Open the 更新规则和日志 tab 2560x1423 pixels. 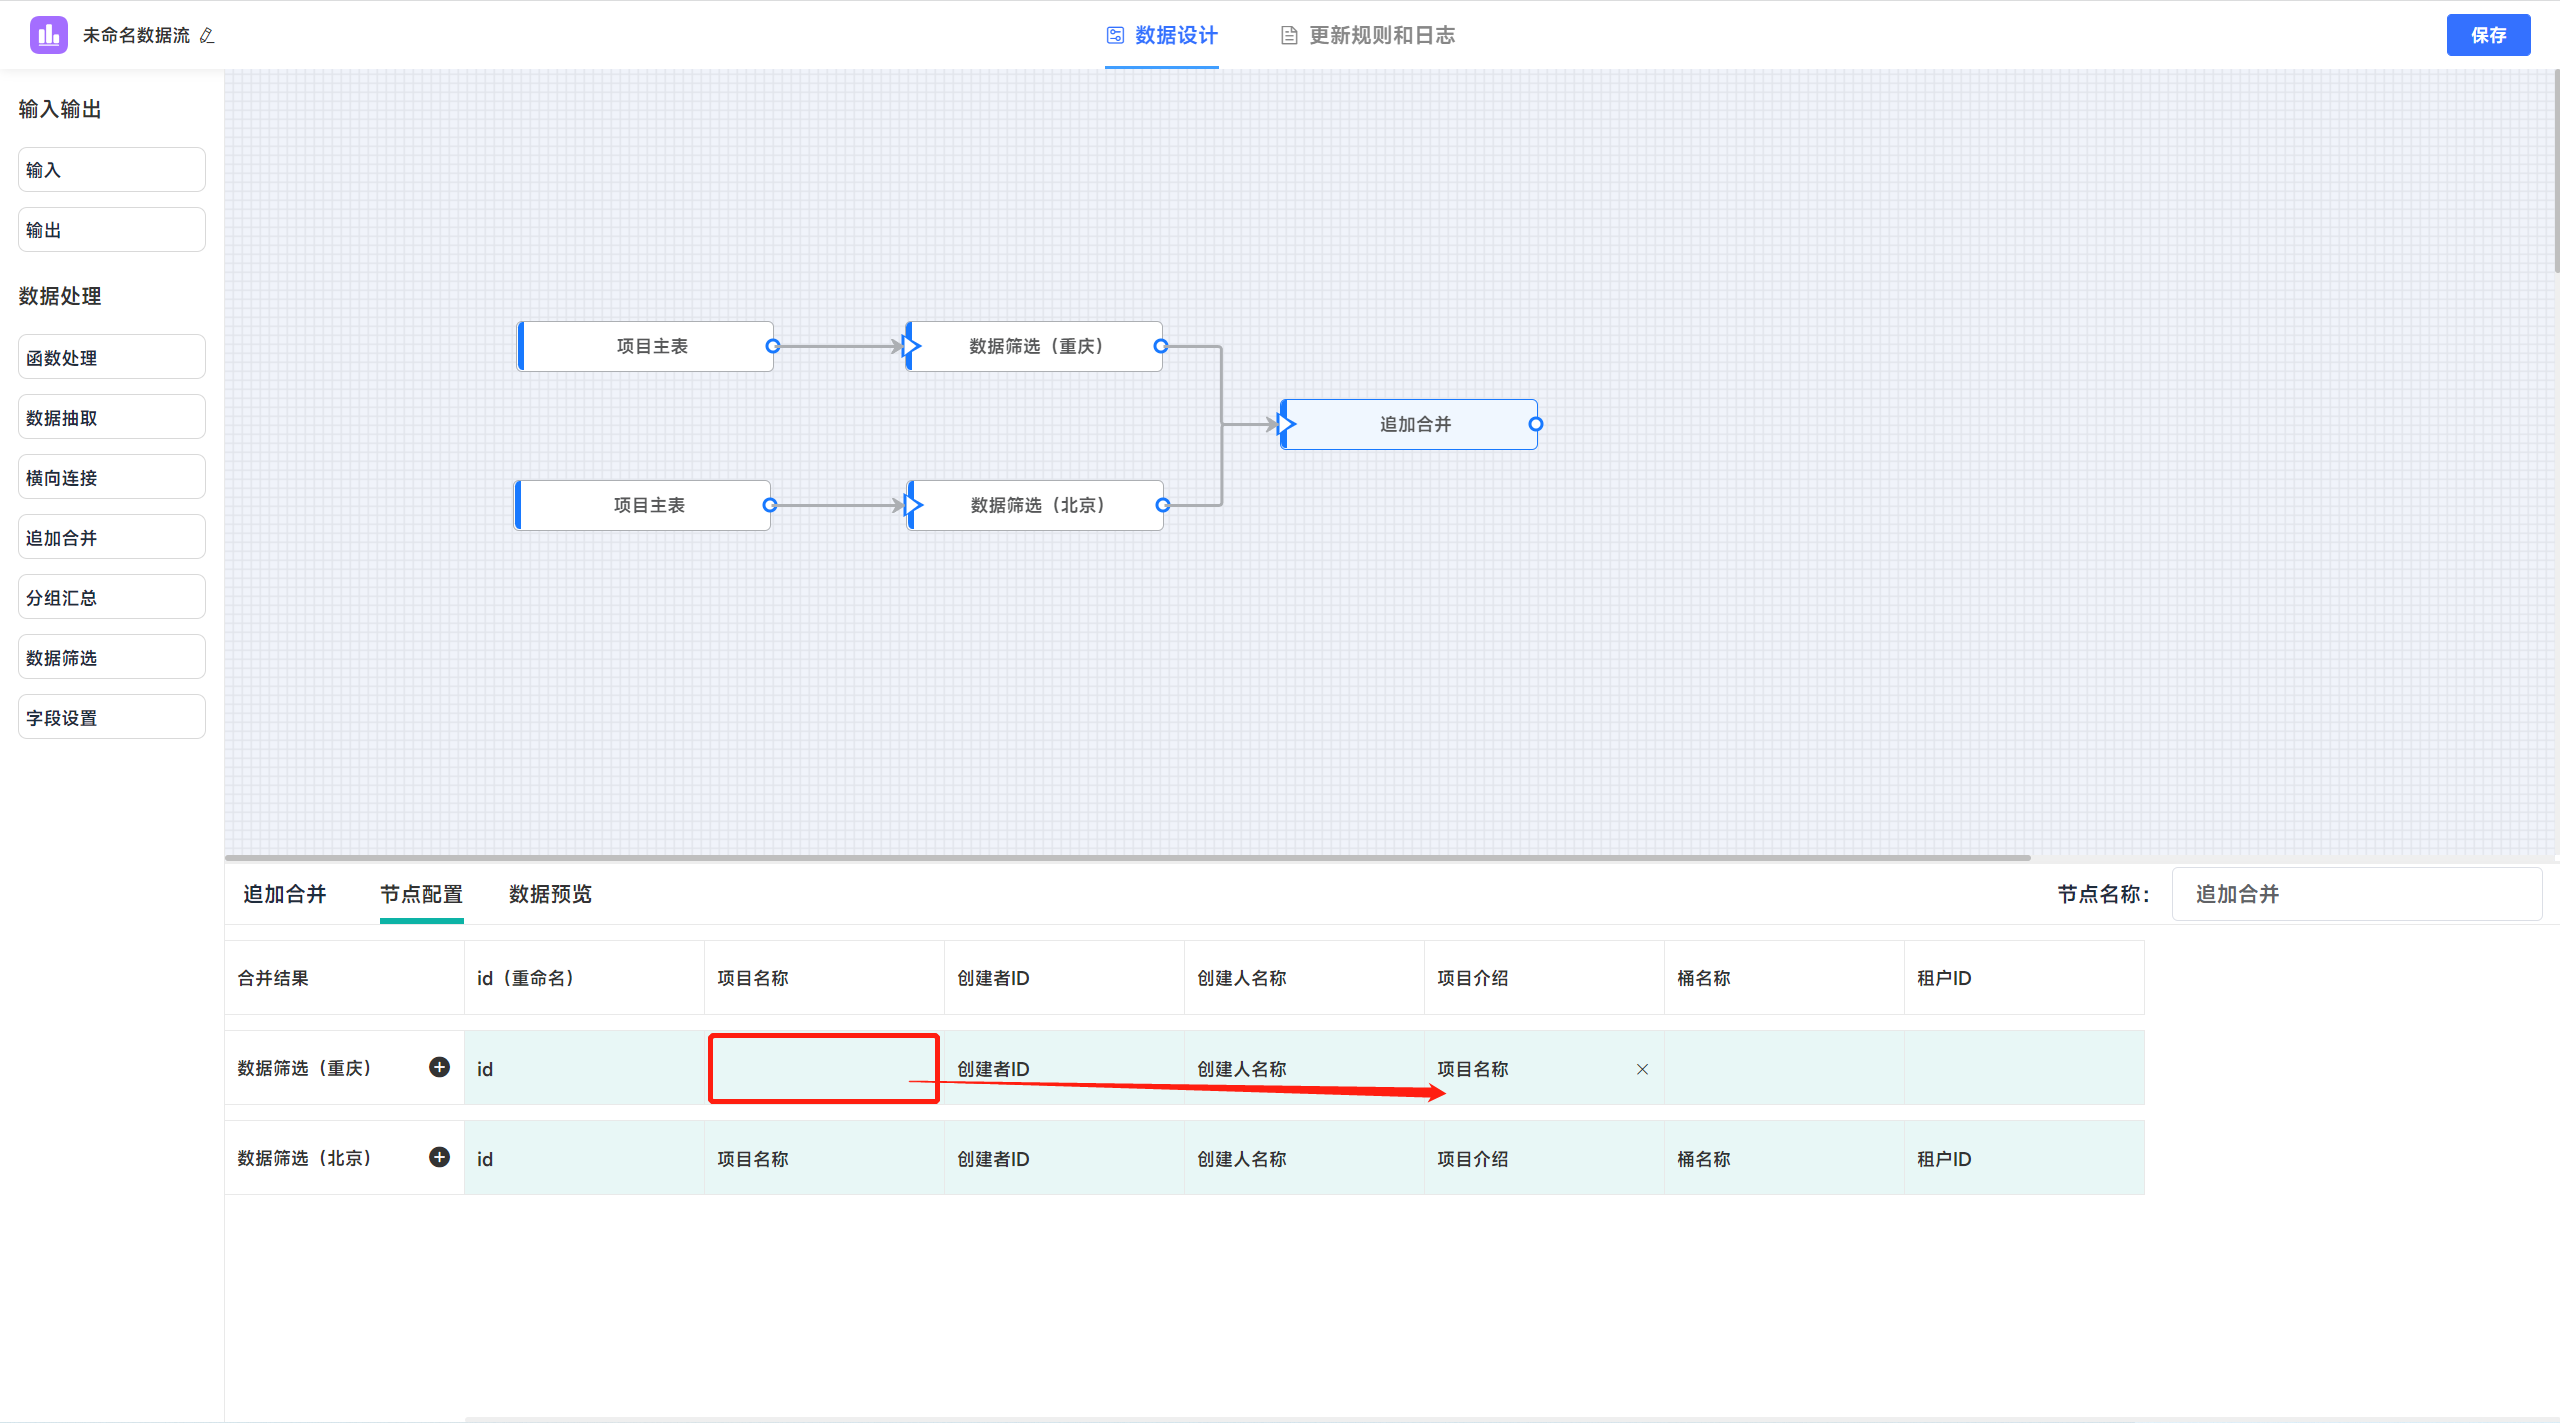click(x=1368, y=36)
